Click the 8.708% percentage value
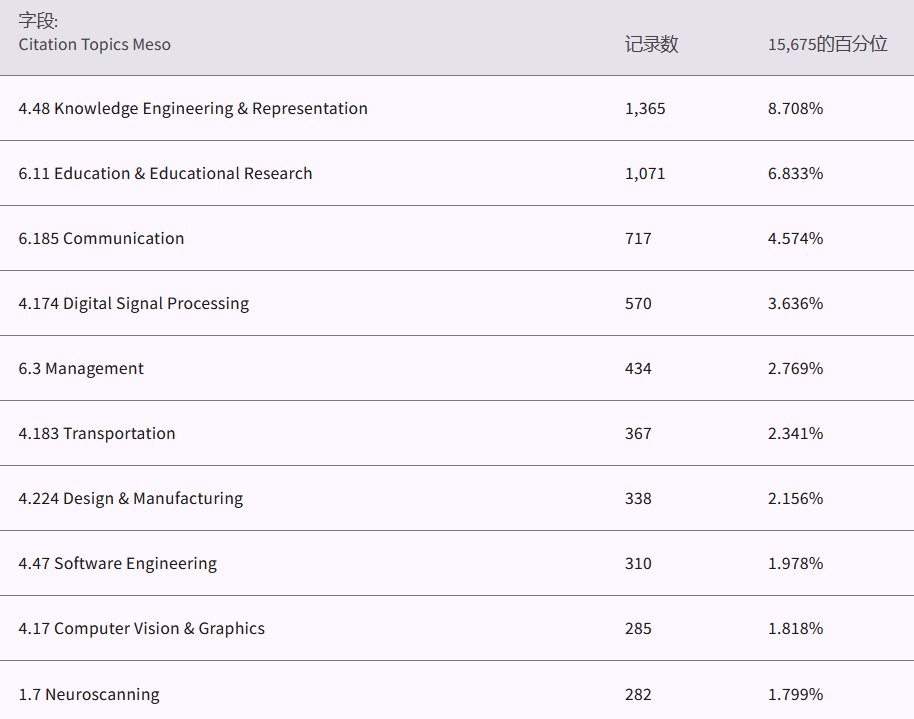The width and height of the screenshot is (914, 719). point(795,108)
